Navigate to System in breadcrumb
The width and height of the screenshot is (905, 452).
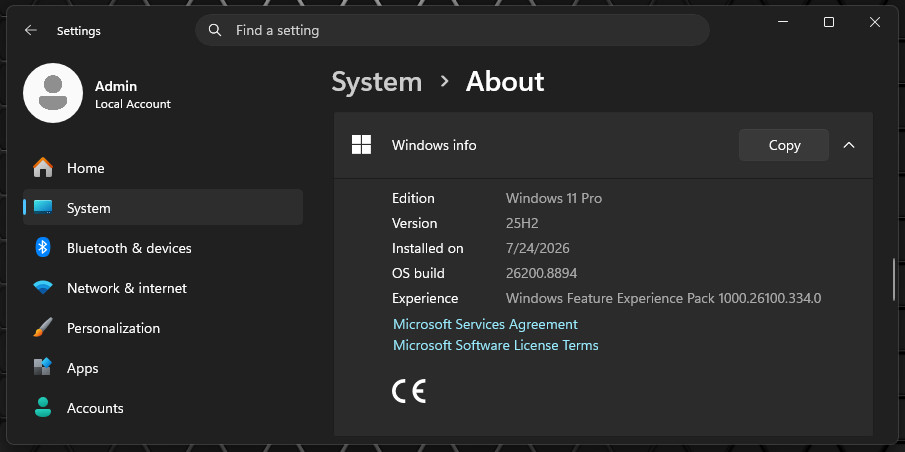[376, 82]
